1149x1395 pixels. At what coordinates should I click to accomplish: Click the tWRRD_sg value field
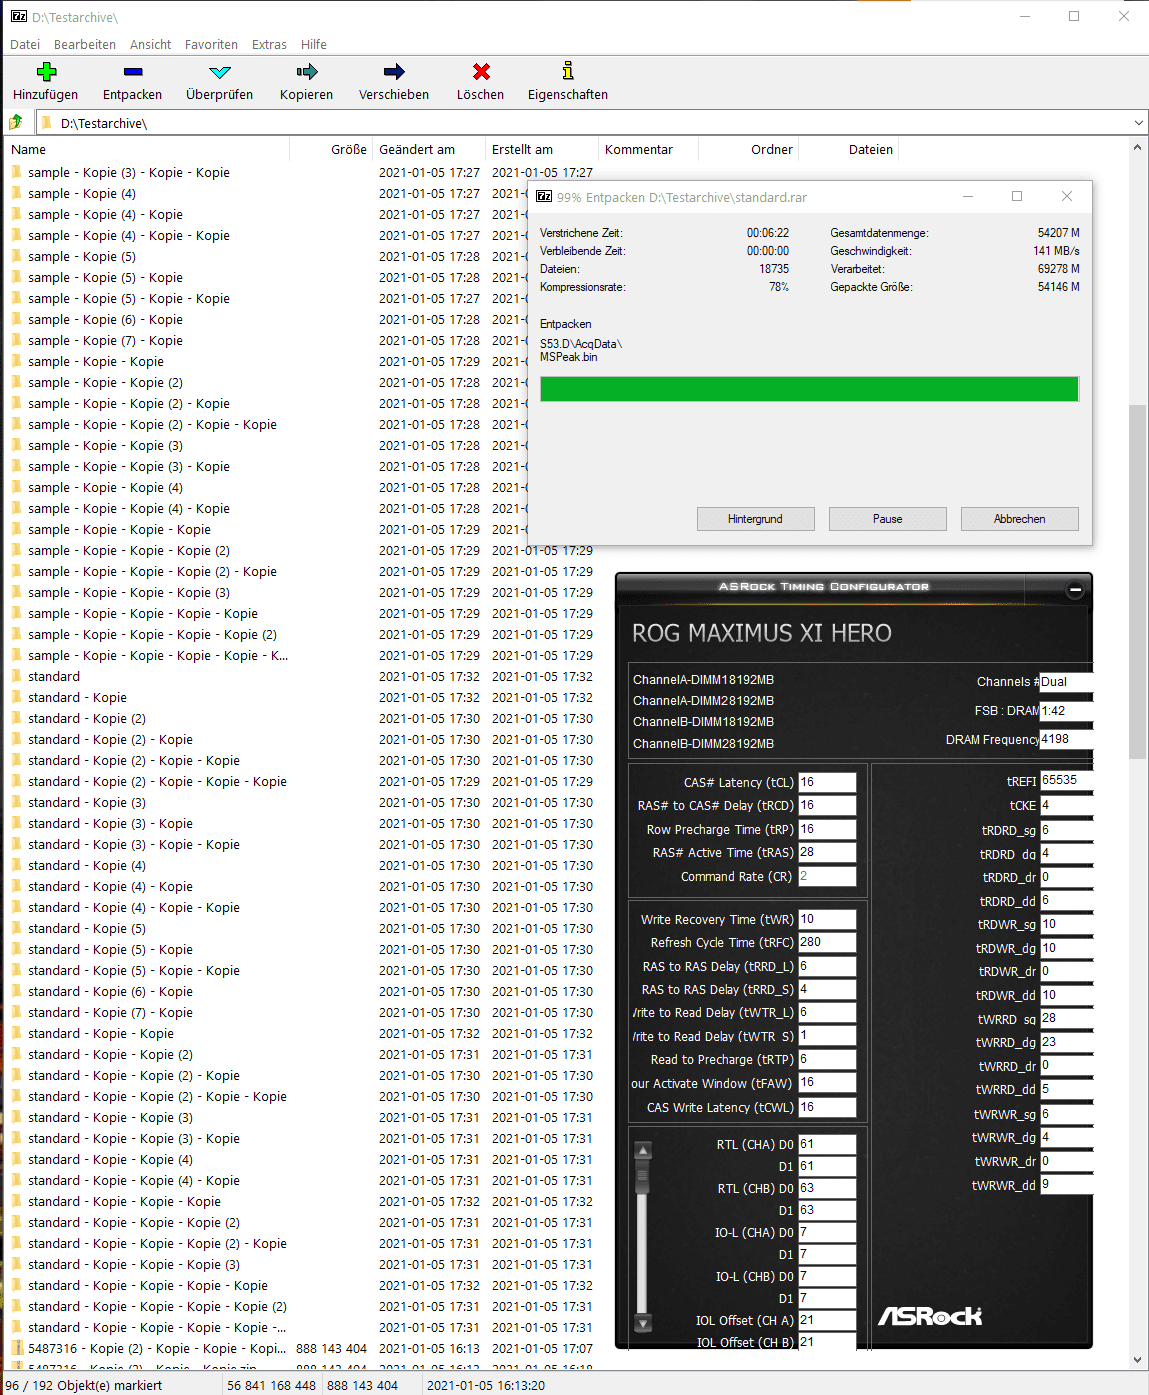pyautogui.click(x=1066, y=1018)
